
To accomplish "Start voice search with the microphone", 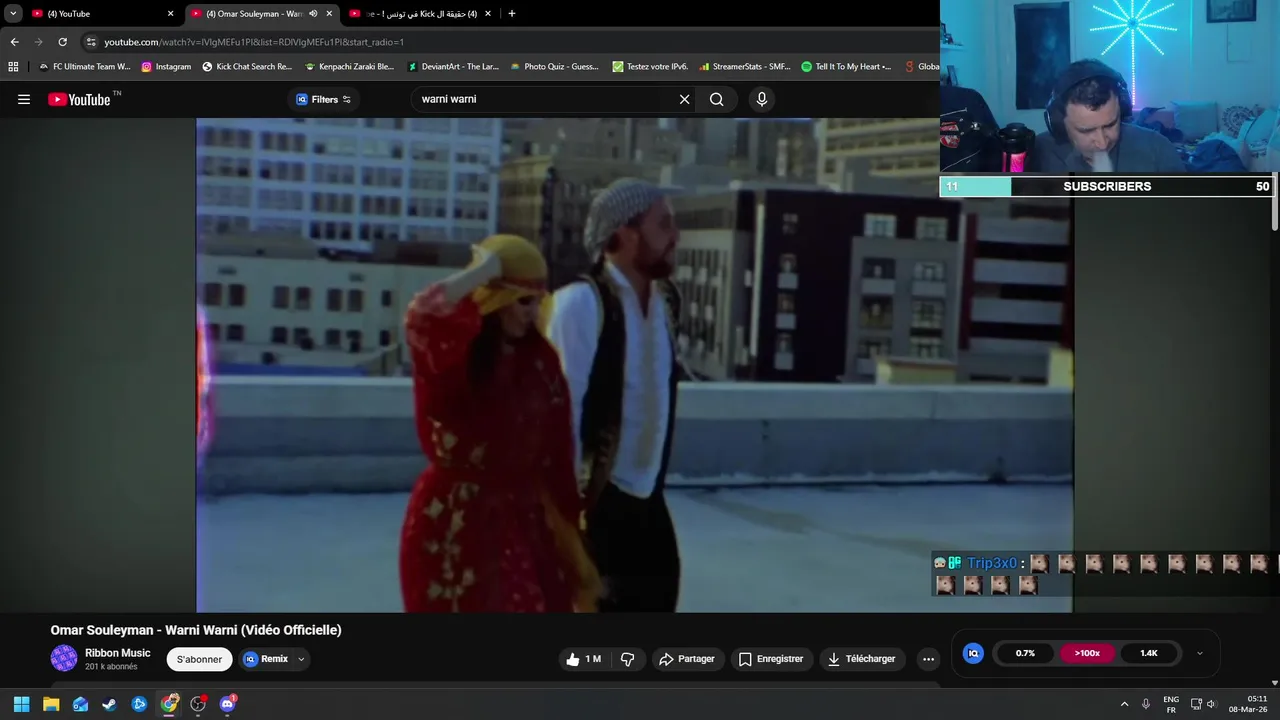I will coord(762,99).
